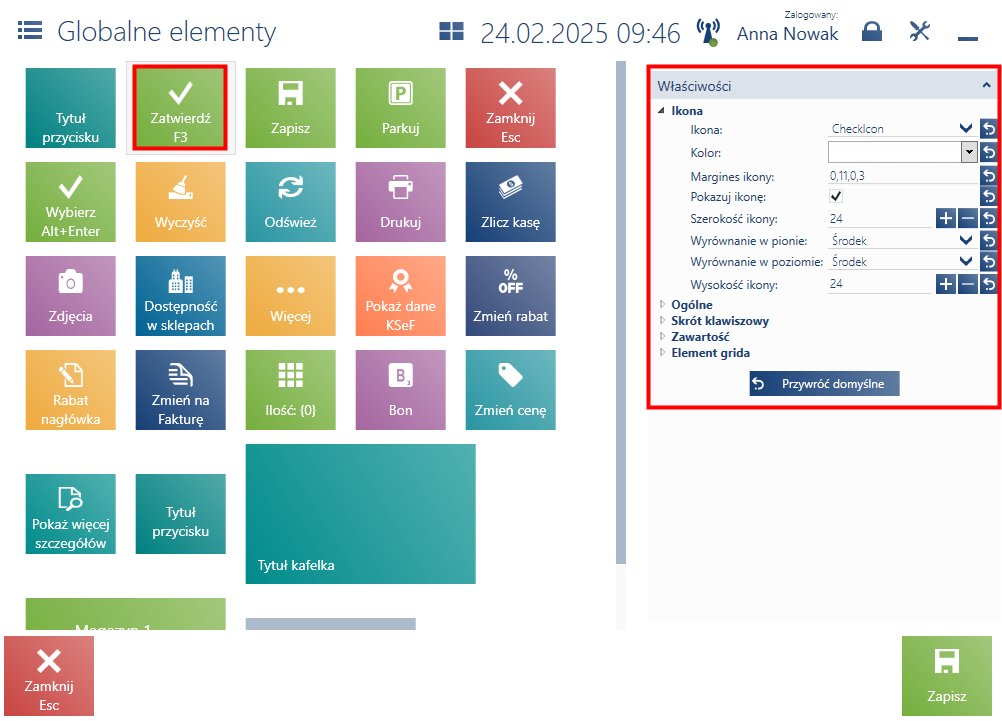Reset the Wyrównanie w pionie value
The image size is (1002, 721).
click(988, 240)
